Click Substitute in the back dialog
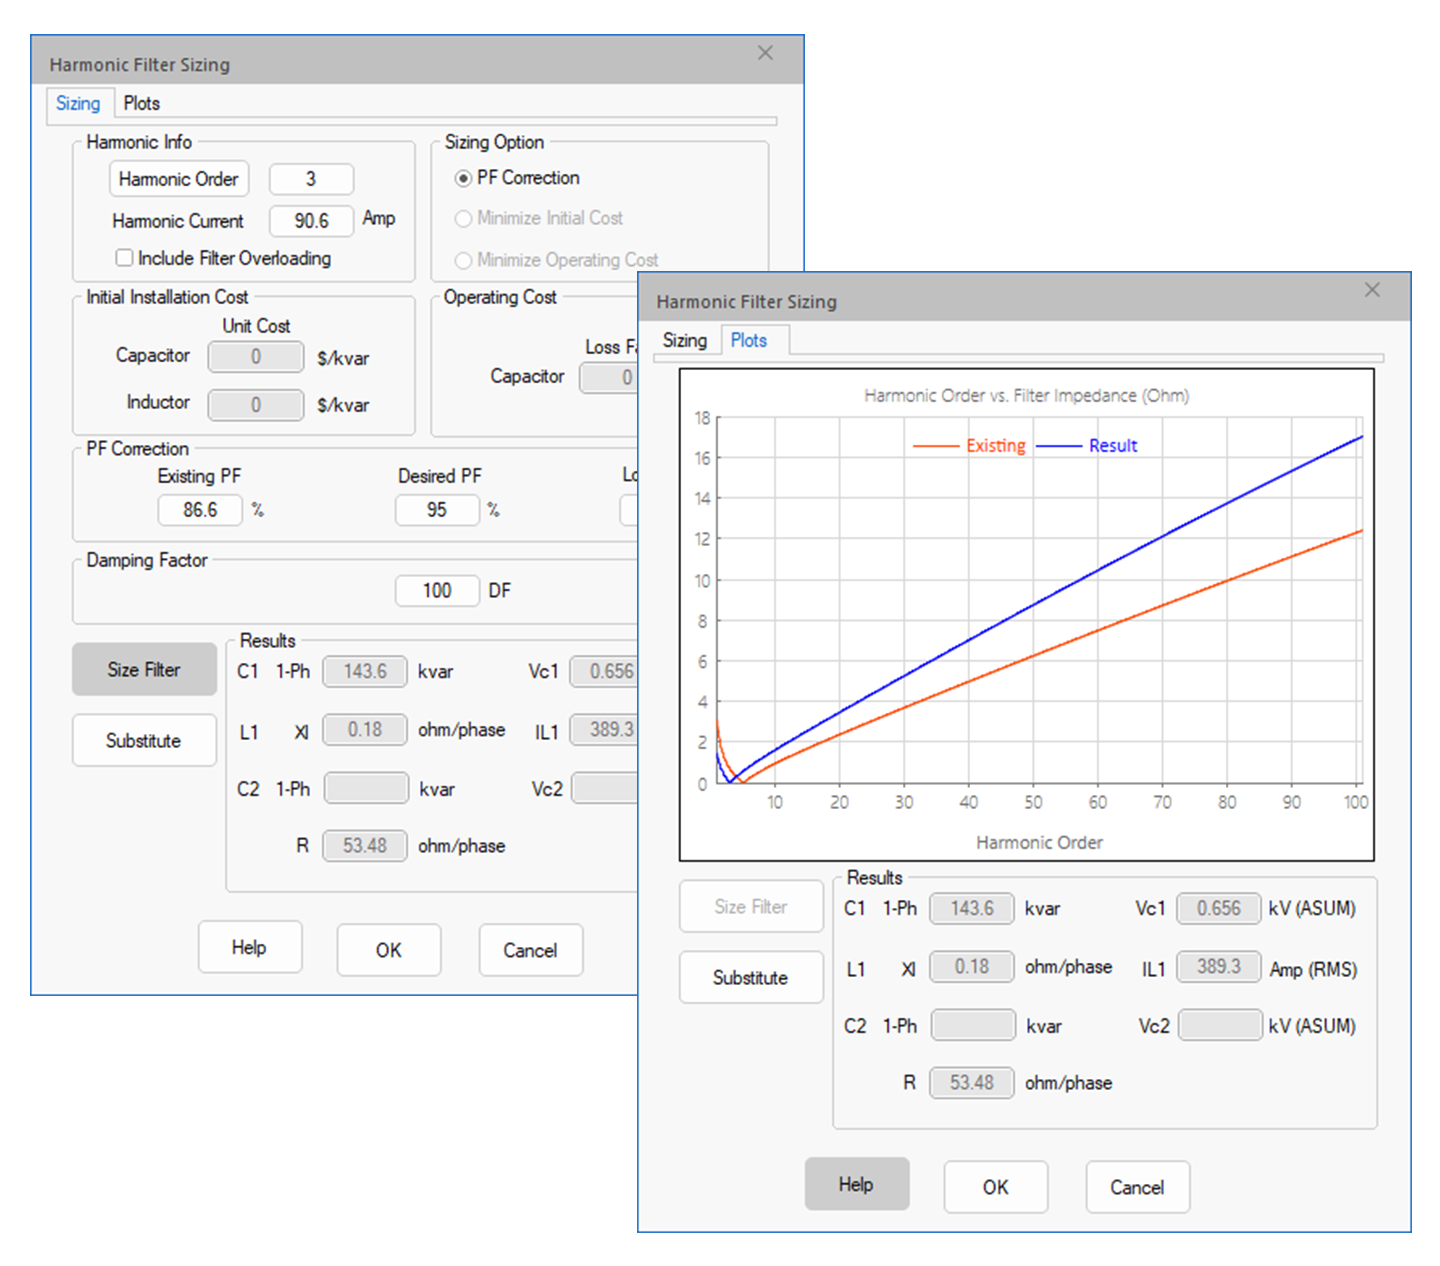Screen dimensions: 1440x1266 [144, 740]
